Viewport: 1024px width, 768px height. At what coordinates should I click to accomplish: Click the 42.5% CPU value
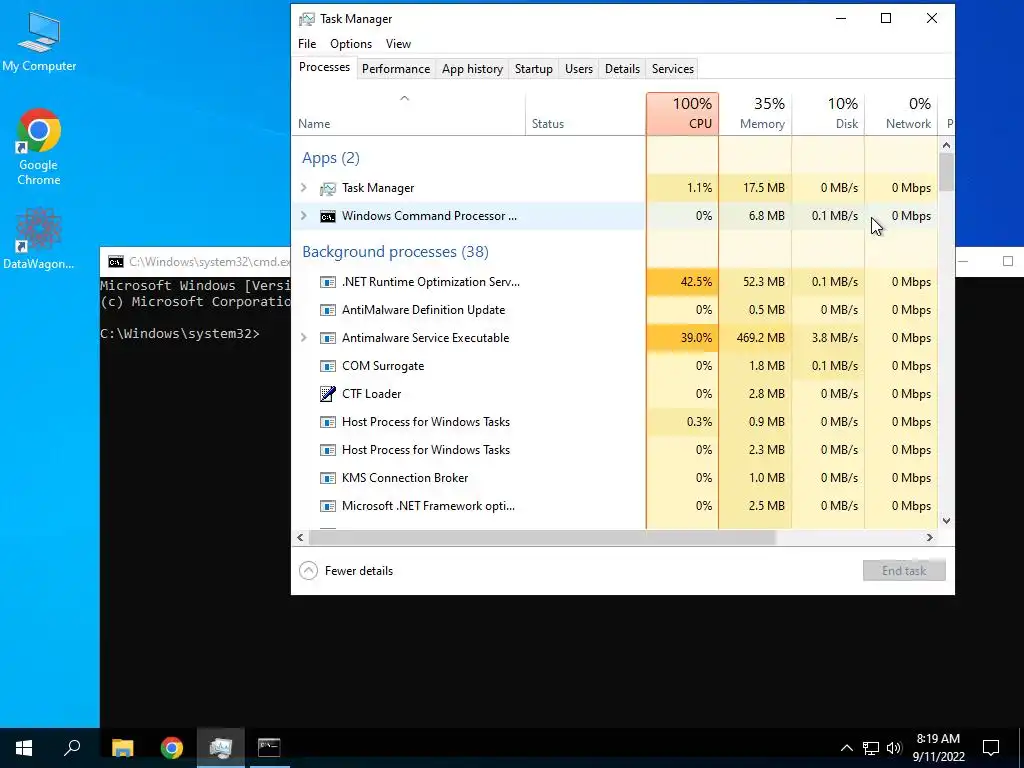pyautogui.click(x=696, y=282)
